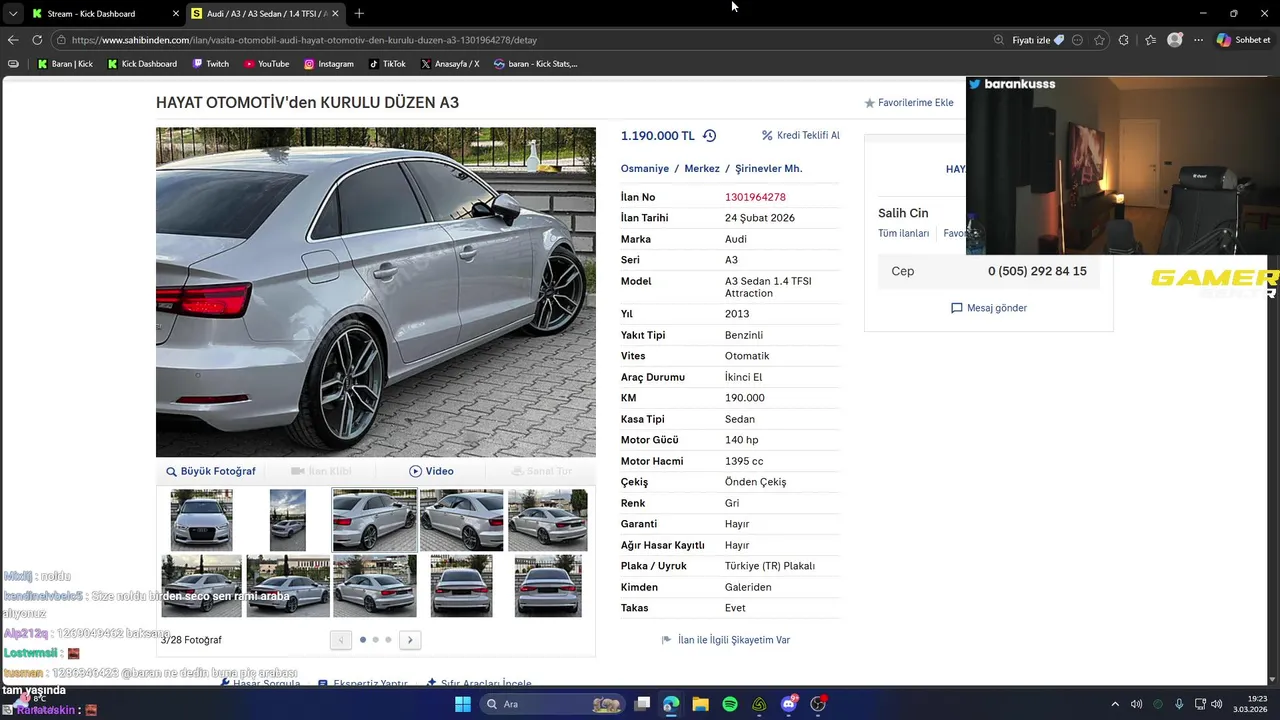Click taskbar search box Ara
1280x720 pixels.
coord(553,704)
